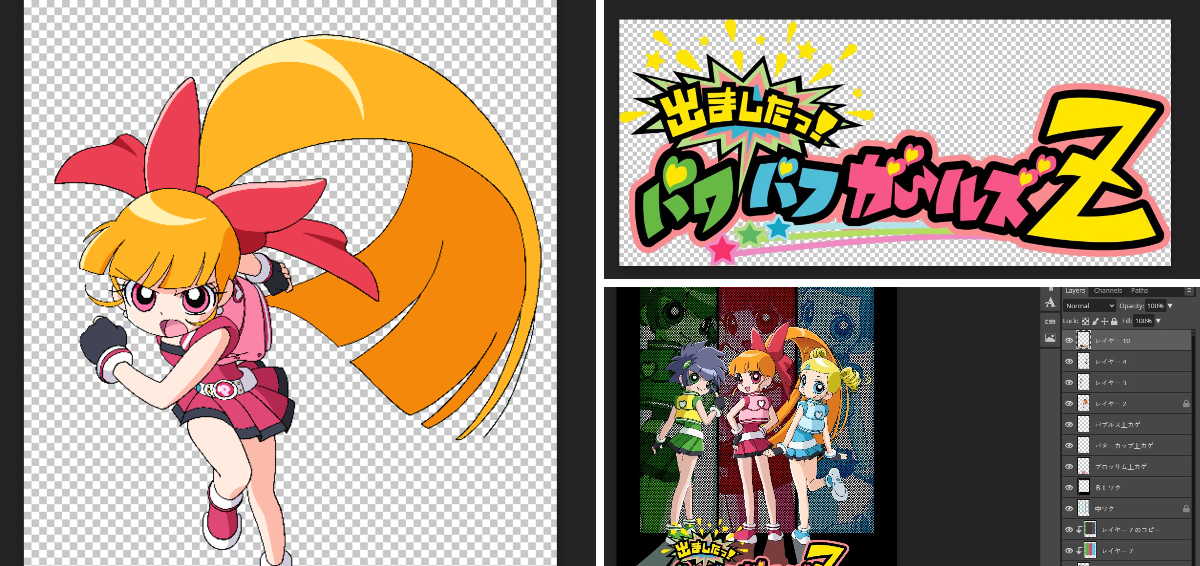Lock image pixels brush icon

(1095, 321)
